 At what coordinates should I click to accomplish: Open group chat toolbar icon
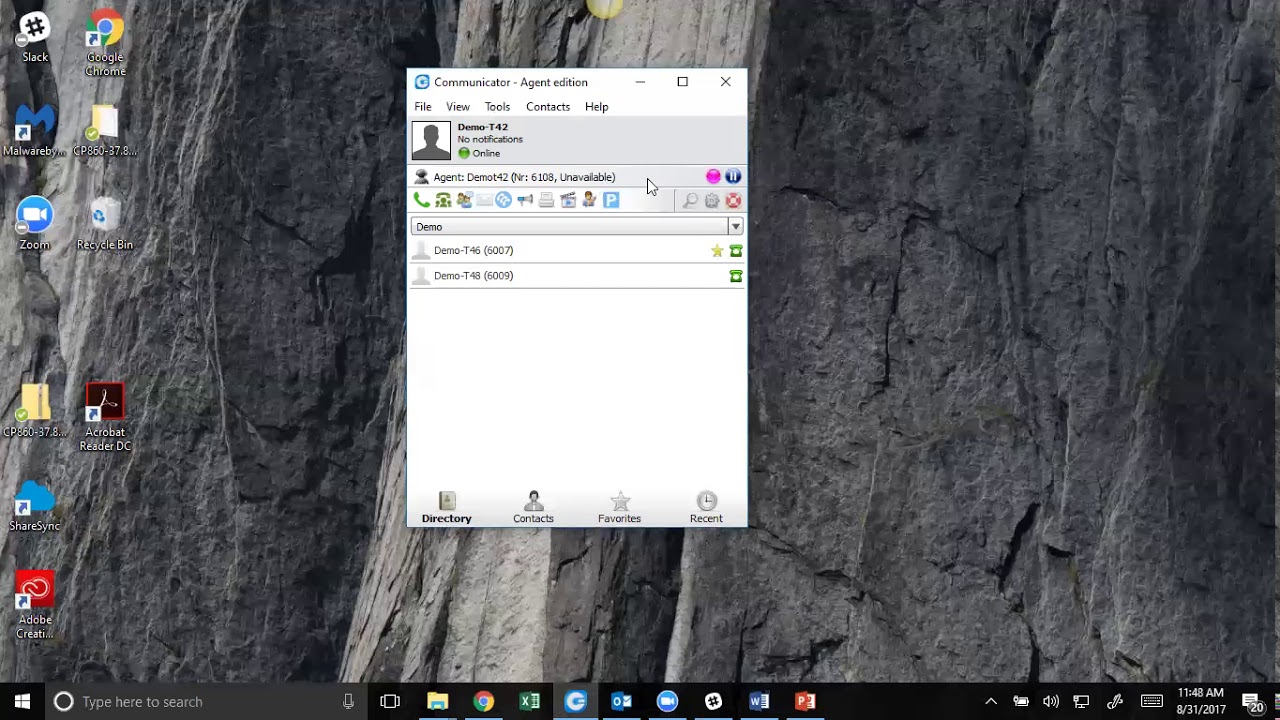[x=464, y=201]
